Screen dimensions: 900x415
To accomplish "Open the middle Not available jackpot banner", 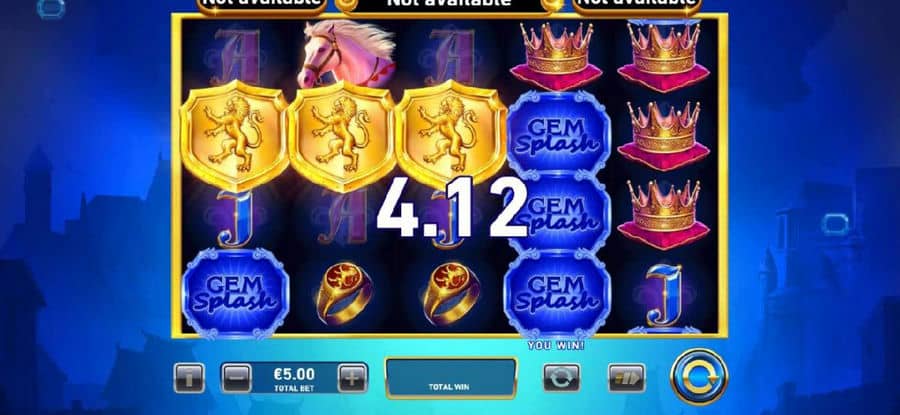I will [449, 5].
